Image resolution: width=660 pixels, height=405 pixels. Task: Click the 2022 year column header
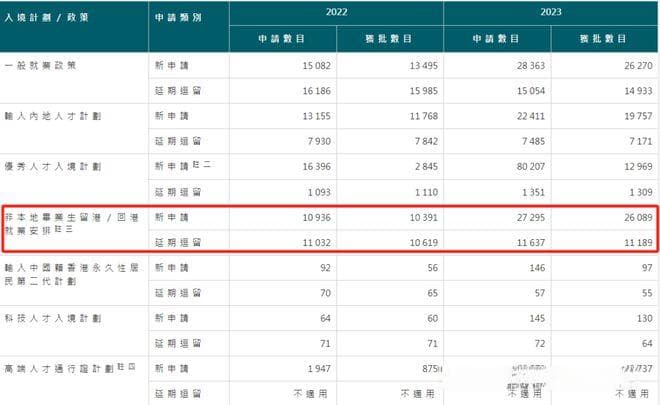tap(336, 12)
